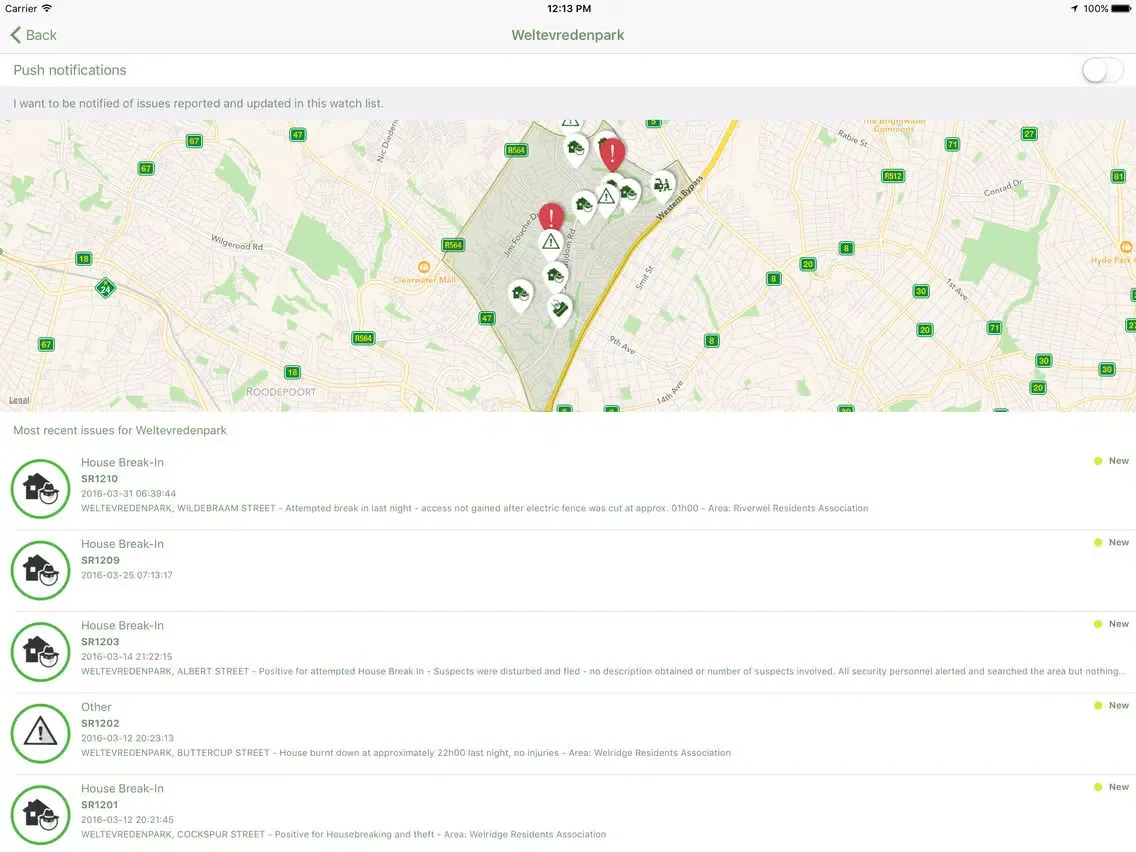Tap the route 27 shield on the map
Image resolution: width=1136 pixels, height=852 pixels.
tap(1029, 134)
